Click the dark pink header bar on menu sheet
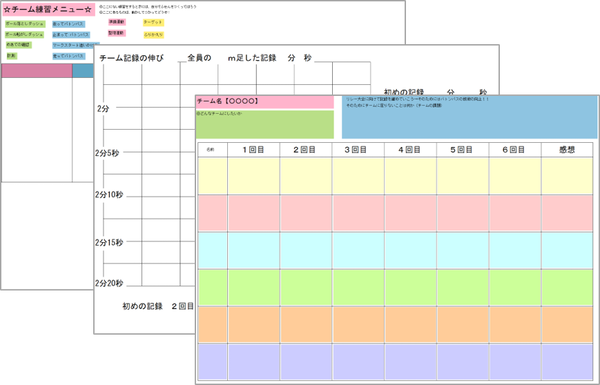Screen dimensions: 600x385 coord(37,71)
